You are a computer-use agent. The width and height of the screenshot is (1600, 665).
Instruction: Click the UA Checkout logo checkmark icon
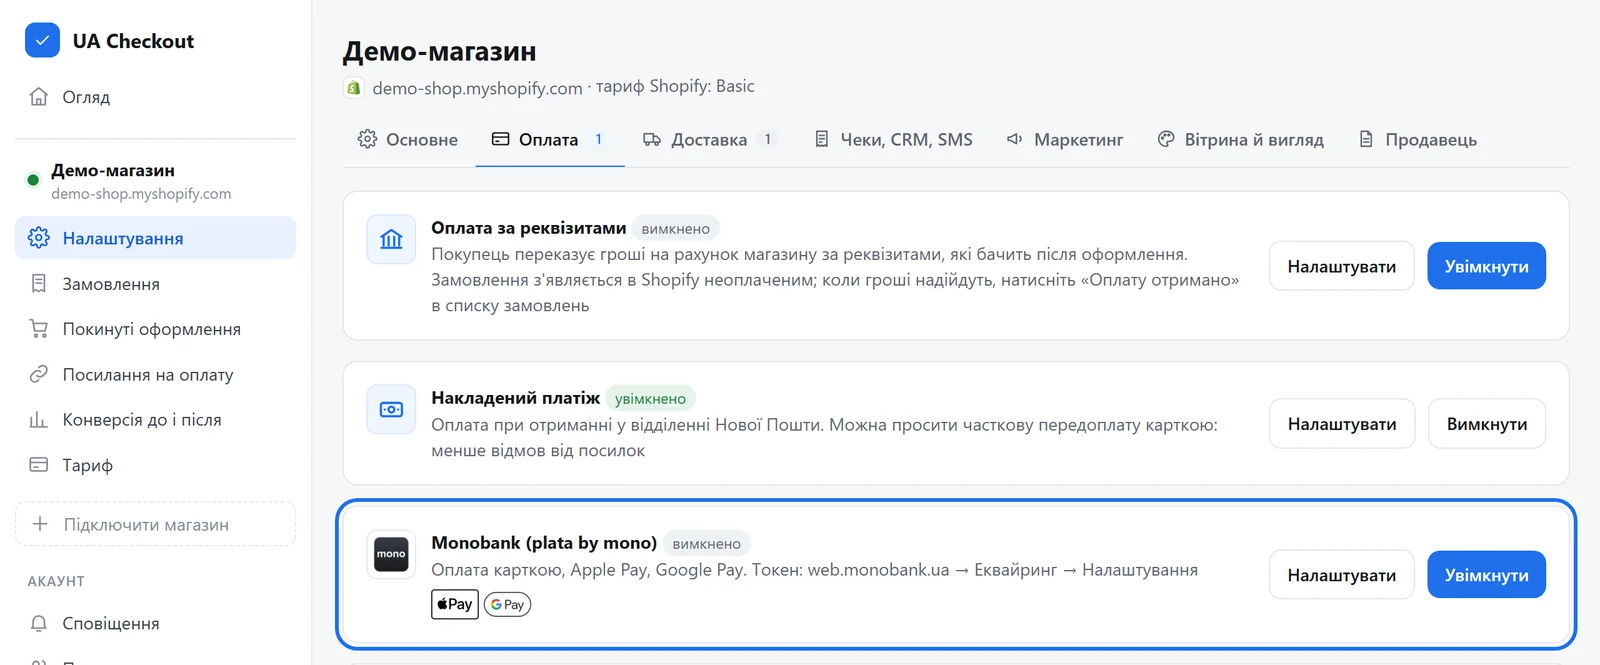click(x=42, y=41)
